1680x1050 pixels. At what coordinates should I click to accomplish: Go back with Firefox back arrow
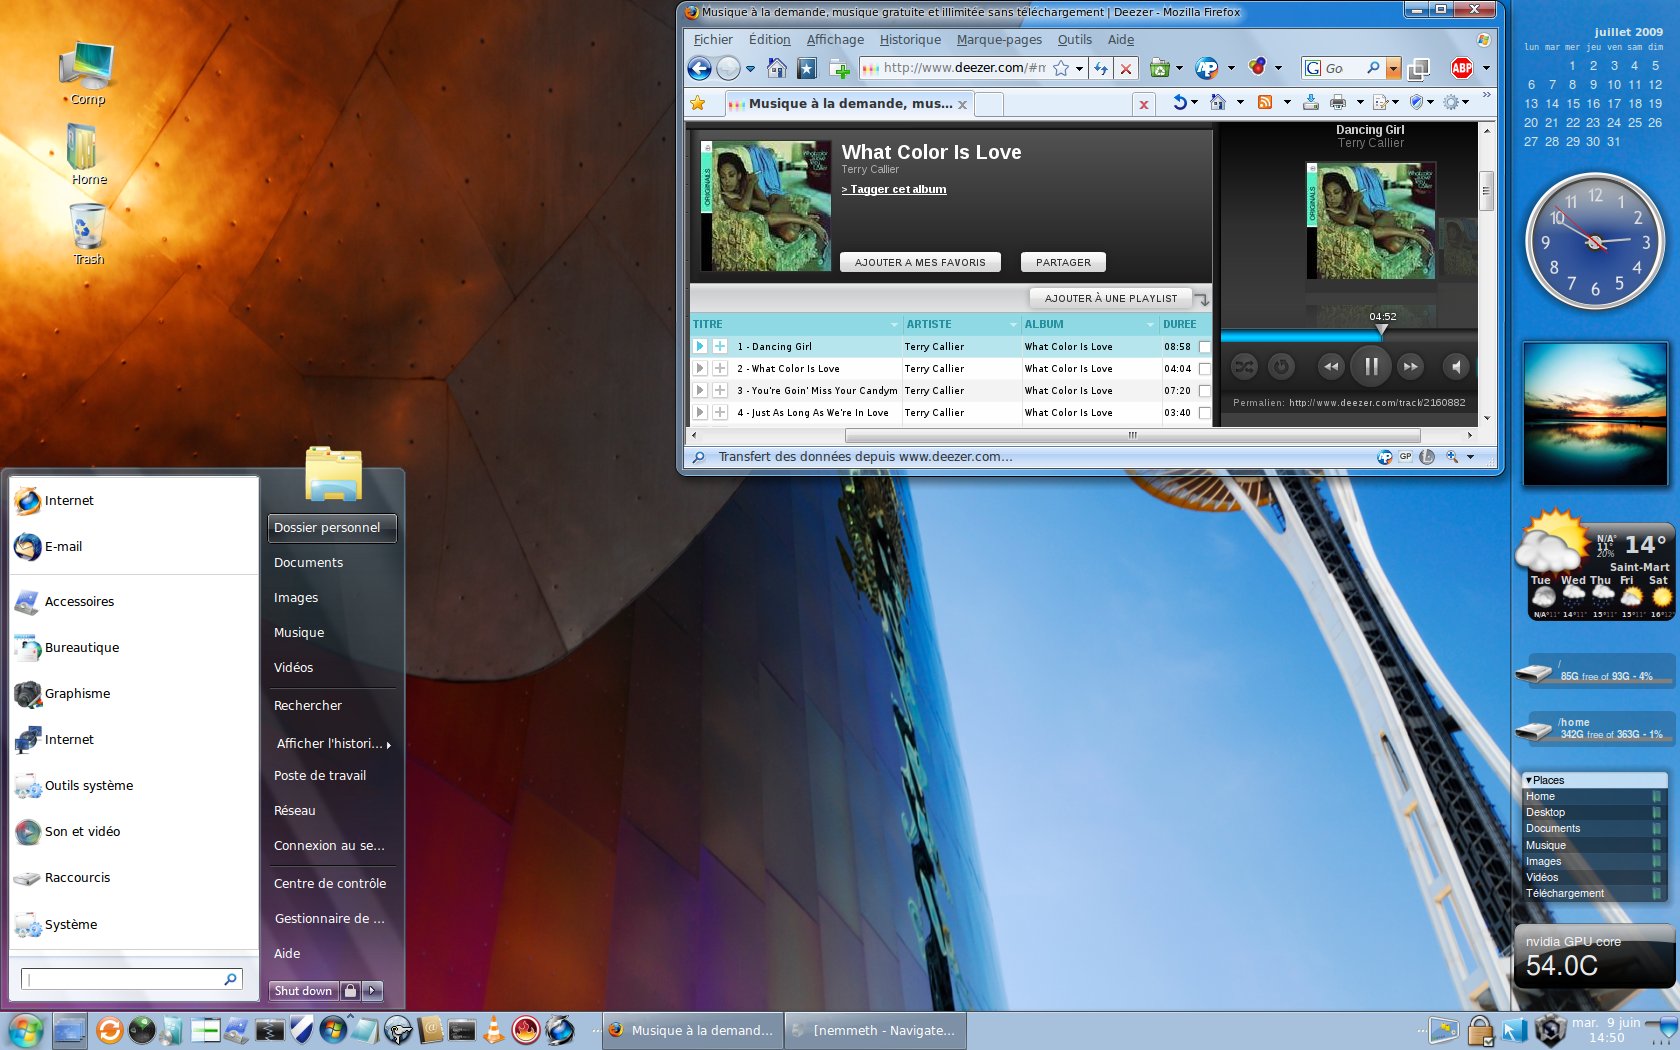[x=700, y=68]
